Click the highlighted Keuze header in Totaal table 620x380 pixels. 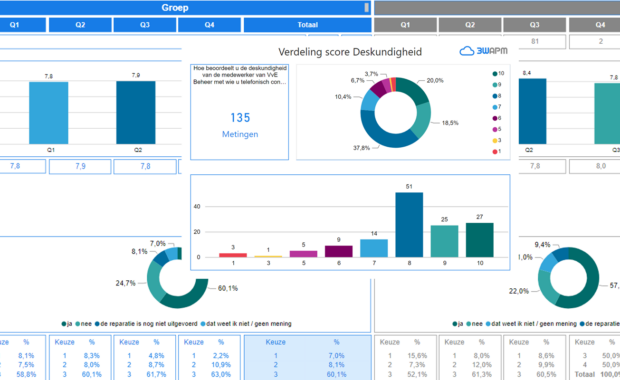tap(276, 342)
